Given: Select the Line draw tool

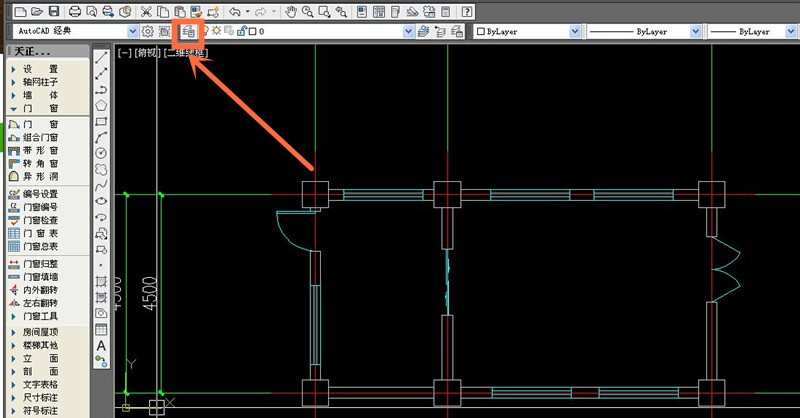Looking at the screenshot, I should [x=101, y=58].
